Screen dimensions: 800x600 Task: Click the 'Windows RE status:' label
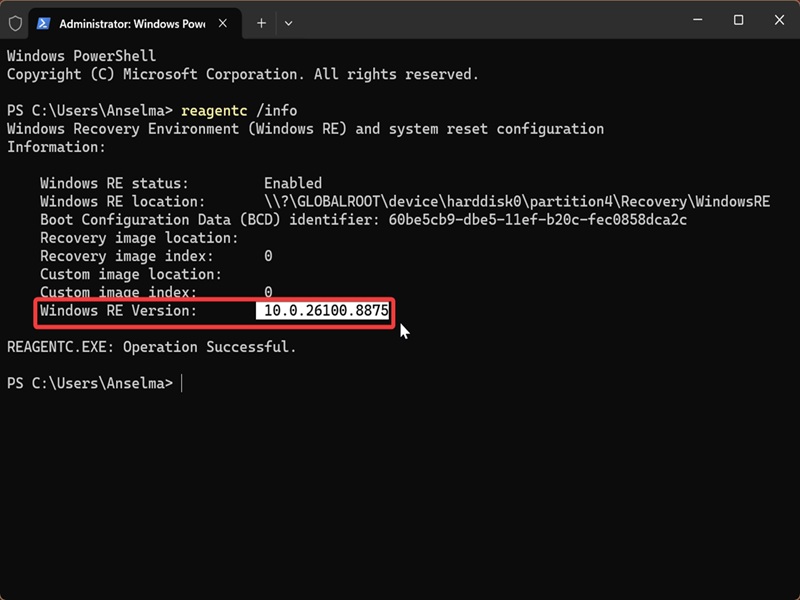pos(114,183)
